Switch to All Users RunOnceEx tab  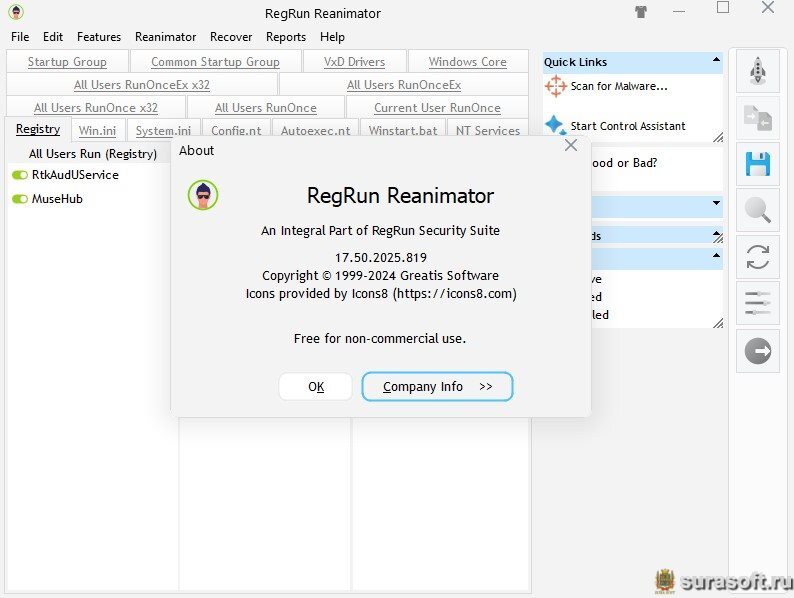(404, 85)
